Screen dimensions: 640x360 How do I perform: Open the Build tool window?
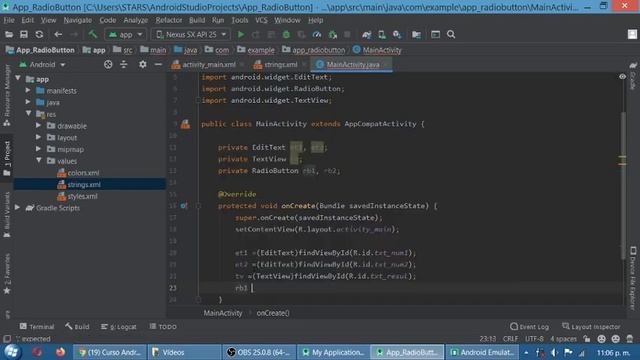[77, 327]
